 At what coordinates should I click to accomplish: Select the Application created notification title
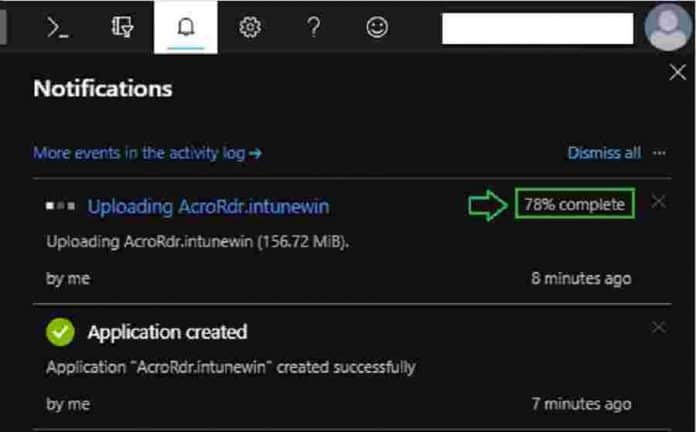point(167,332)
